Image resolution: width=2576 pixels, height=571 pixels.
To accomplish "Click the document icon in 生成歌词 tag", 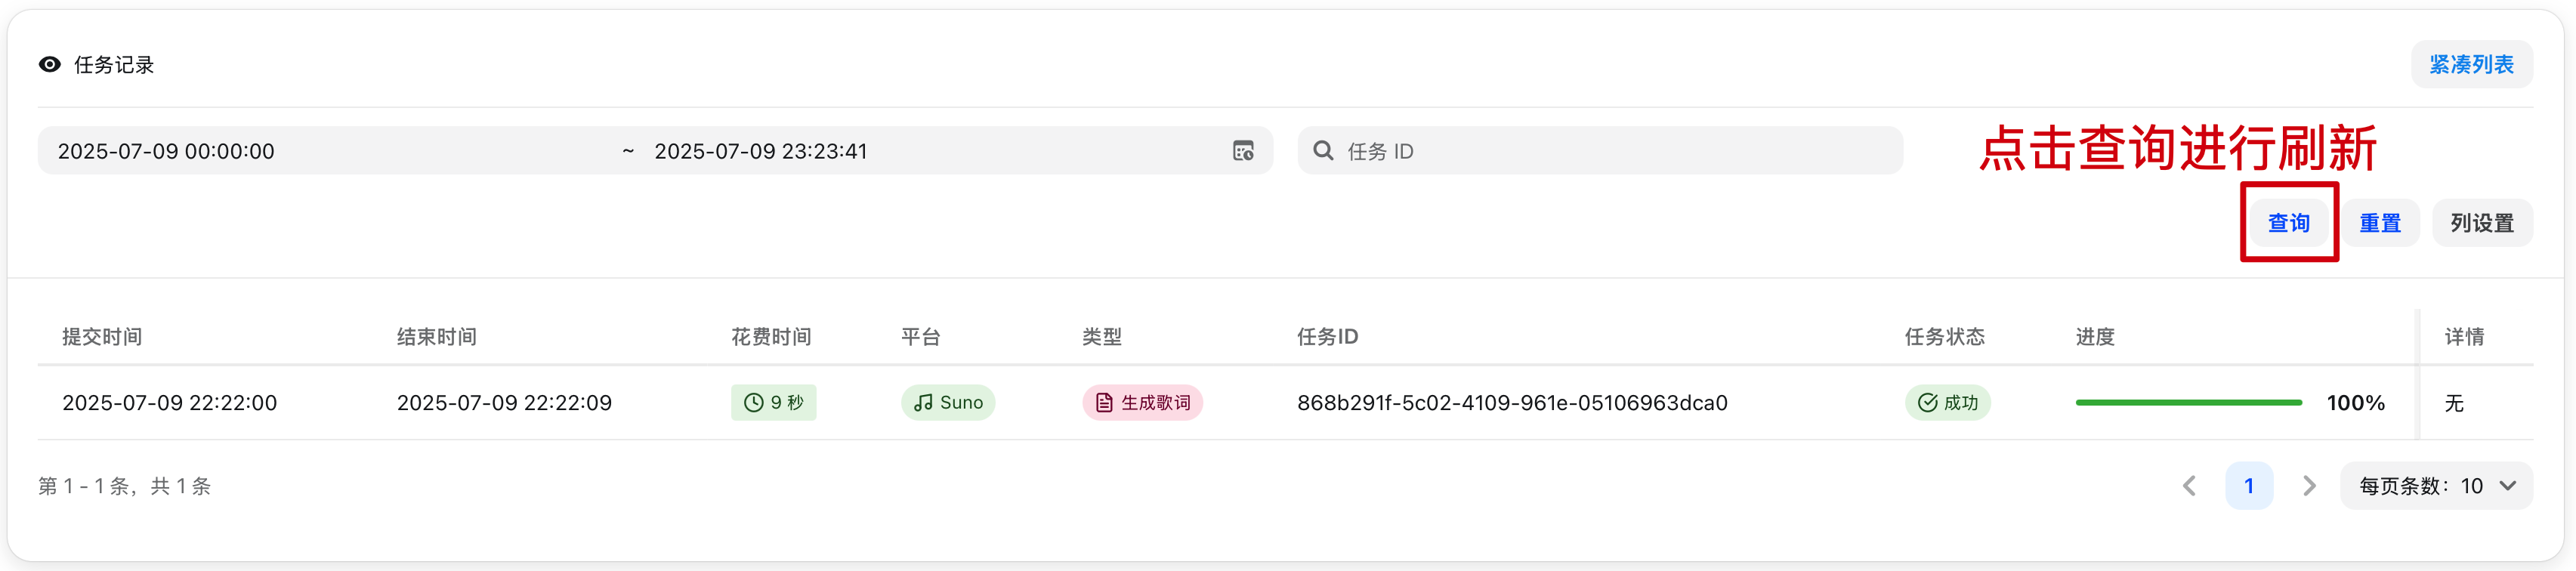I will 1104,403.
